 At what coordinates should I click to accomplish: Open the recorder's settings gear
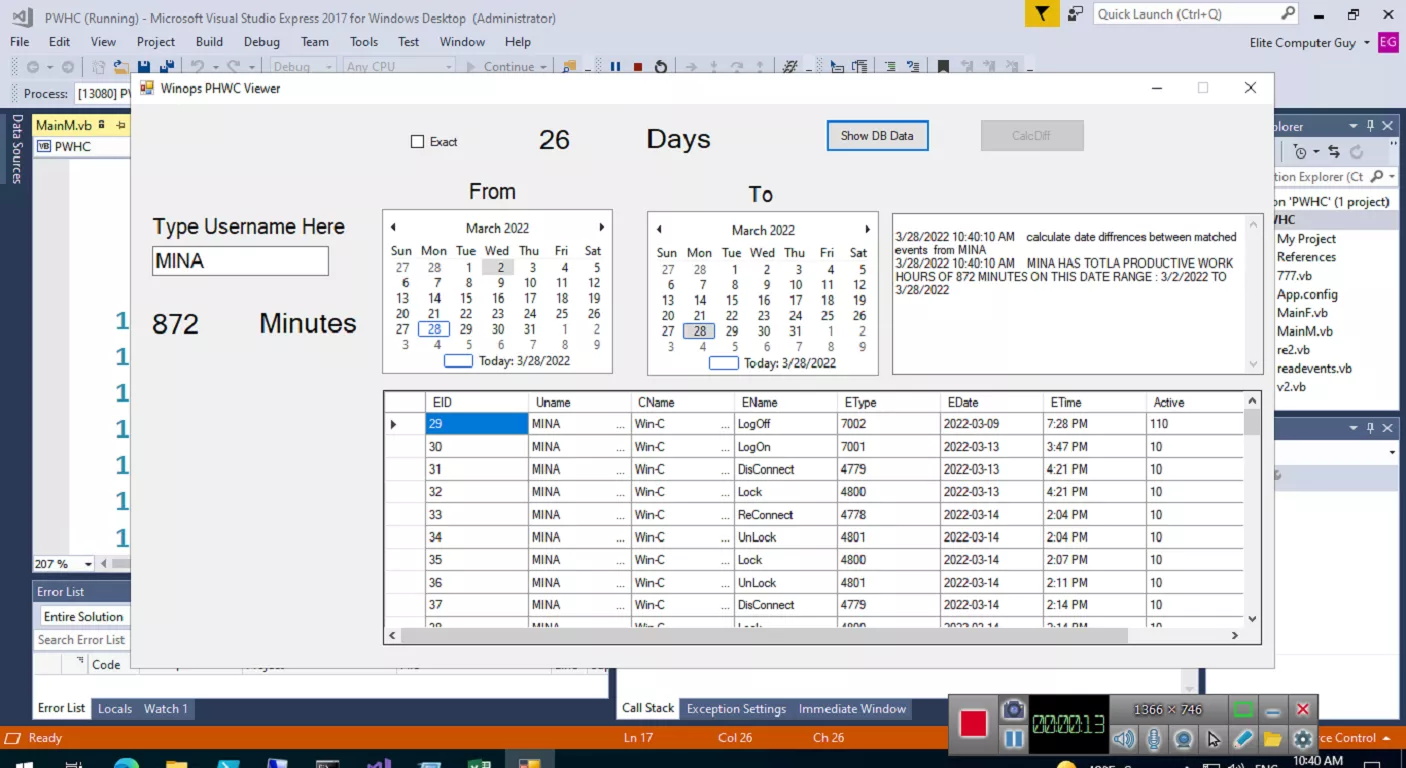pyautogui.click(x=1302, y=739)
